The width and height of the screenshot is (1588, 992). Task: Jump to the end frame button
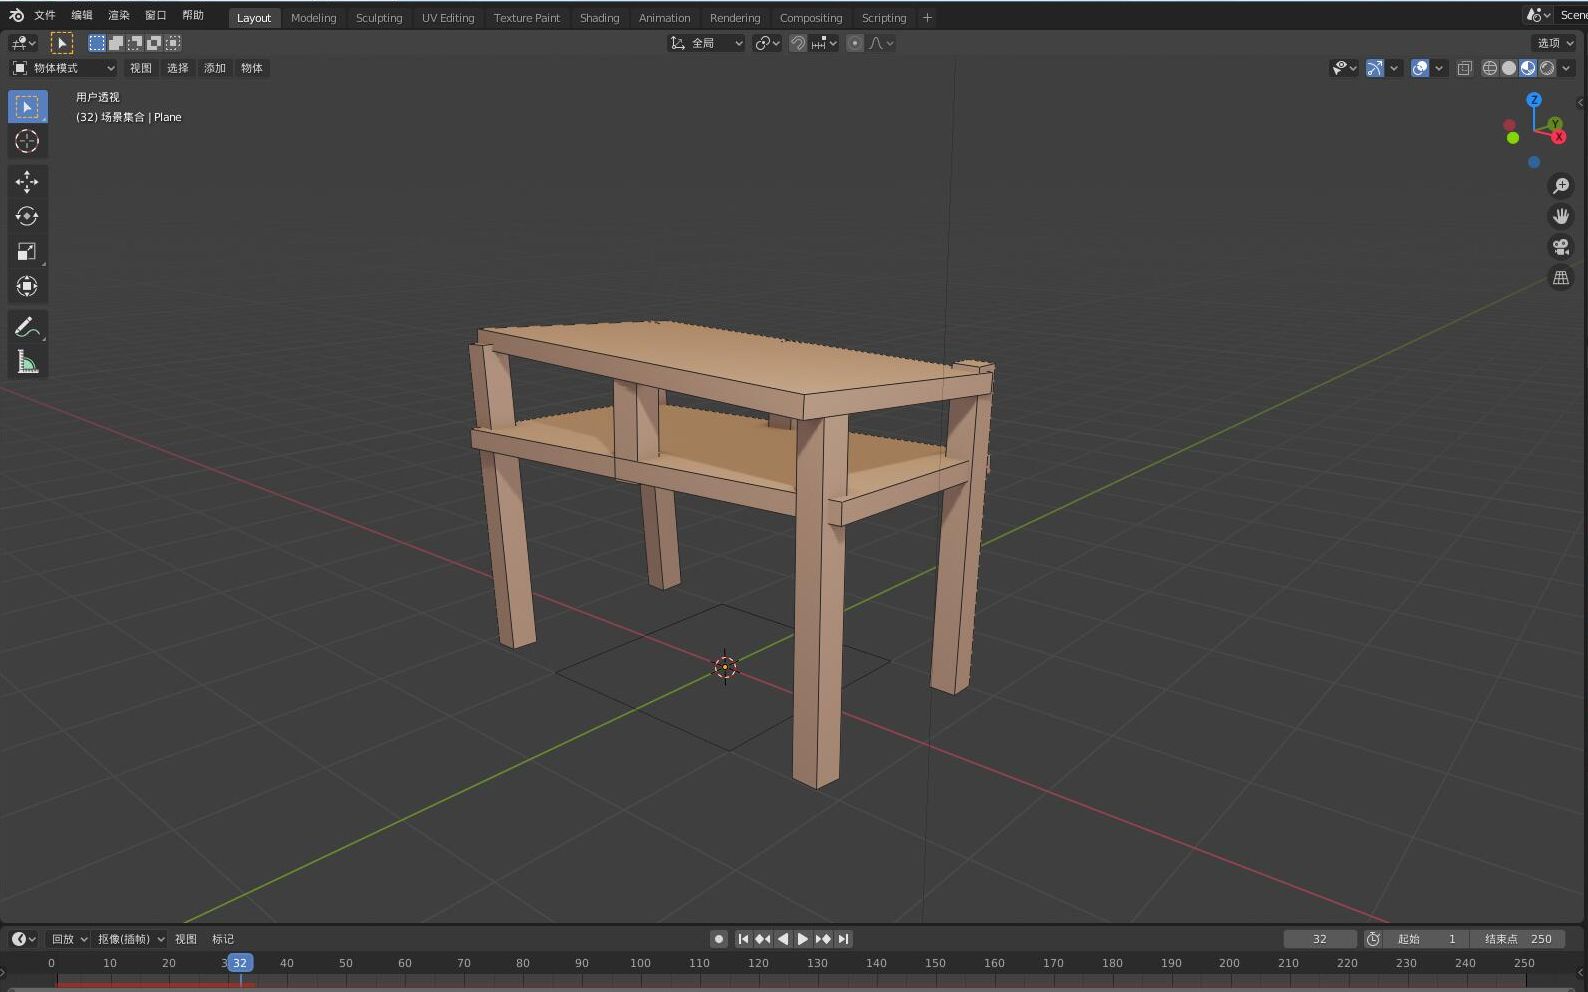click(x=843, y=939)
